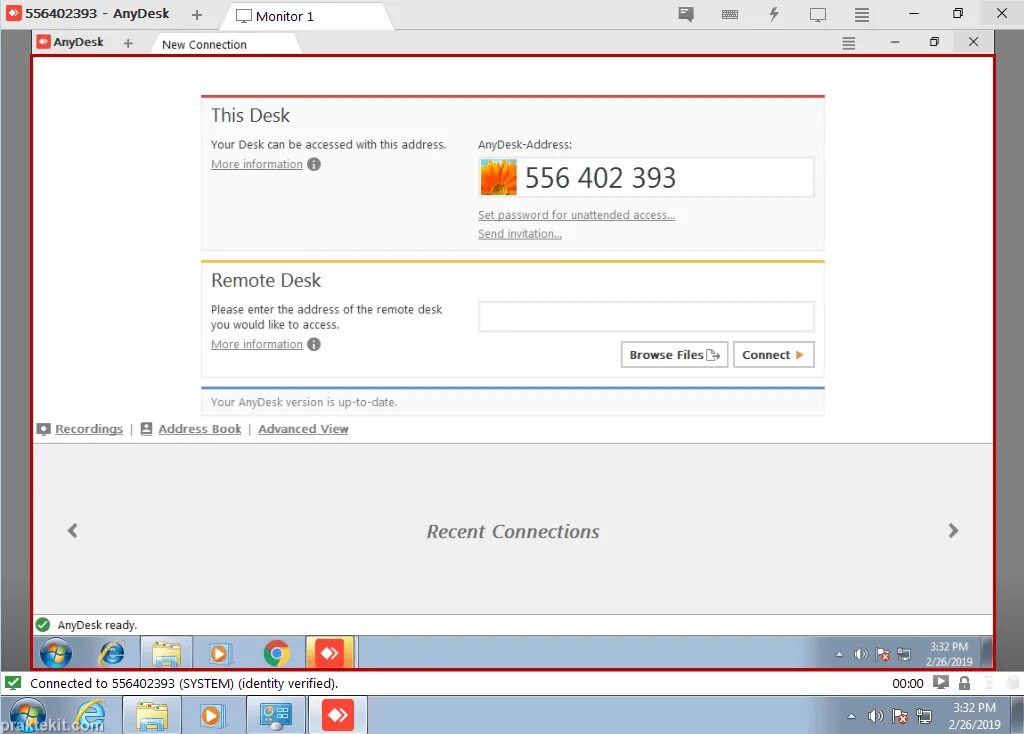Click the orange flower desk avatar
Screen dimensions: 1024x734
[498, 177]
